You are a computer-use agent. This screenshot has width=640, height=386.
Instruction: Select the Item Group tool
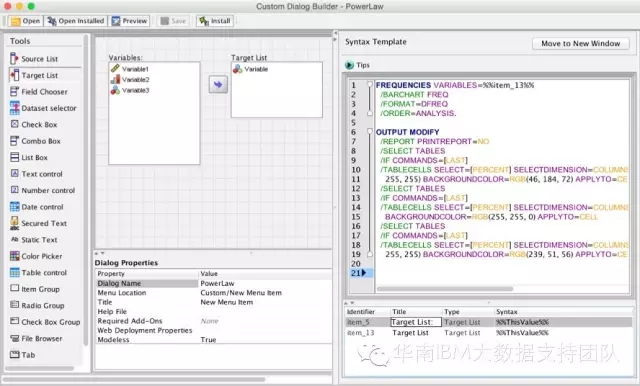[35, 289]
